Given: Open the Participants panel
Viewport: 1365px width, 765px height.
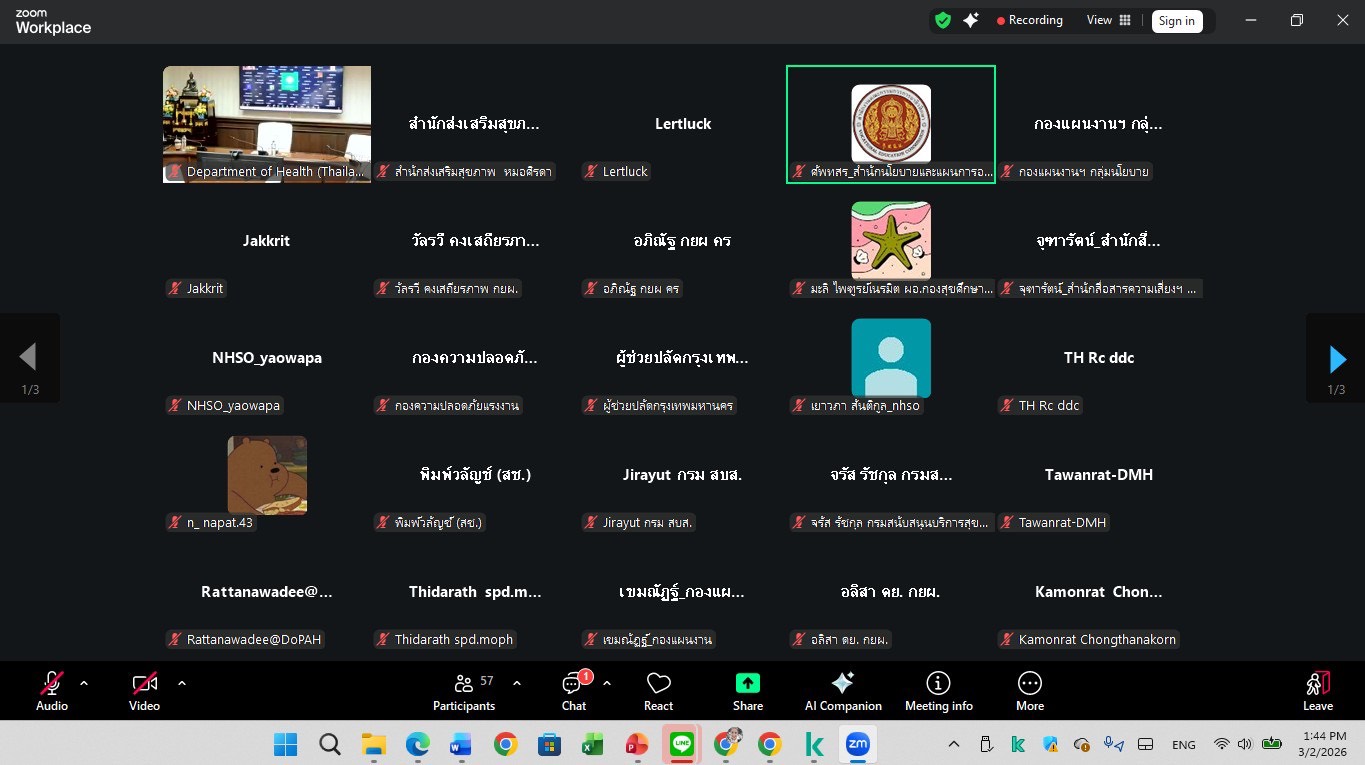Looking at the screenshot, I should (x=463, y=691).
